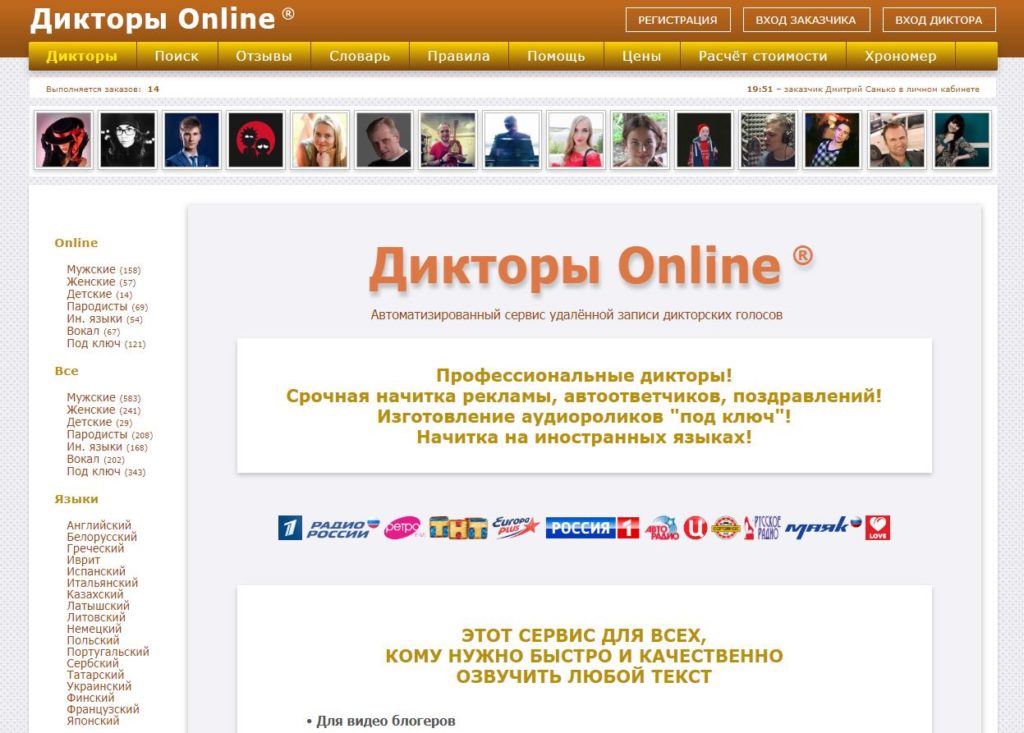Click the Россия 1 logo
The height and width of the screenshot is (733, 1024).
[x=592, y=528]
